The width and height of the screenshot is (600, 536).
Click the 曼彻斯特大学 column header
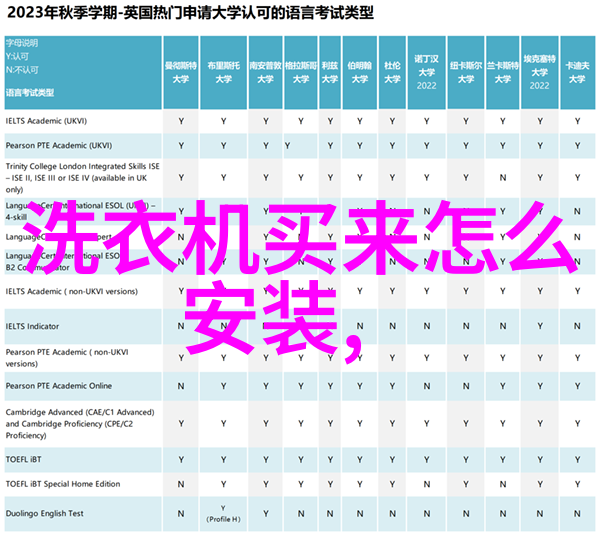pyautogui.click(x=181, y=72)
